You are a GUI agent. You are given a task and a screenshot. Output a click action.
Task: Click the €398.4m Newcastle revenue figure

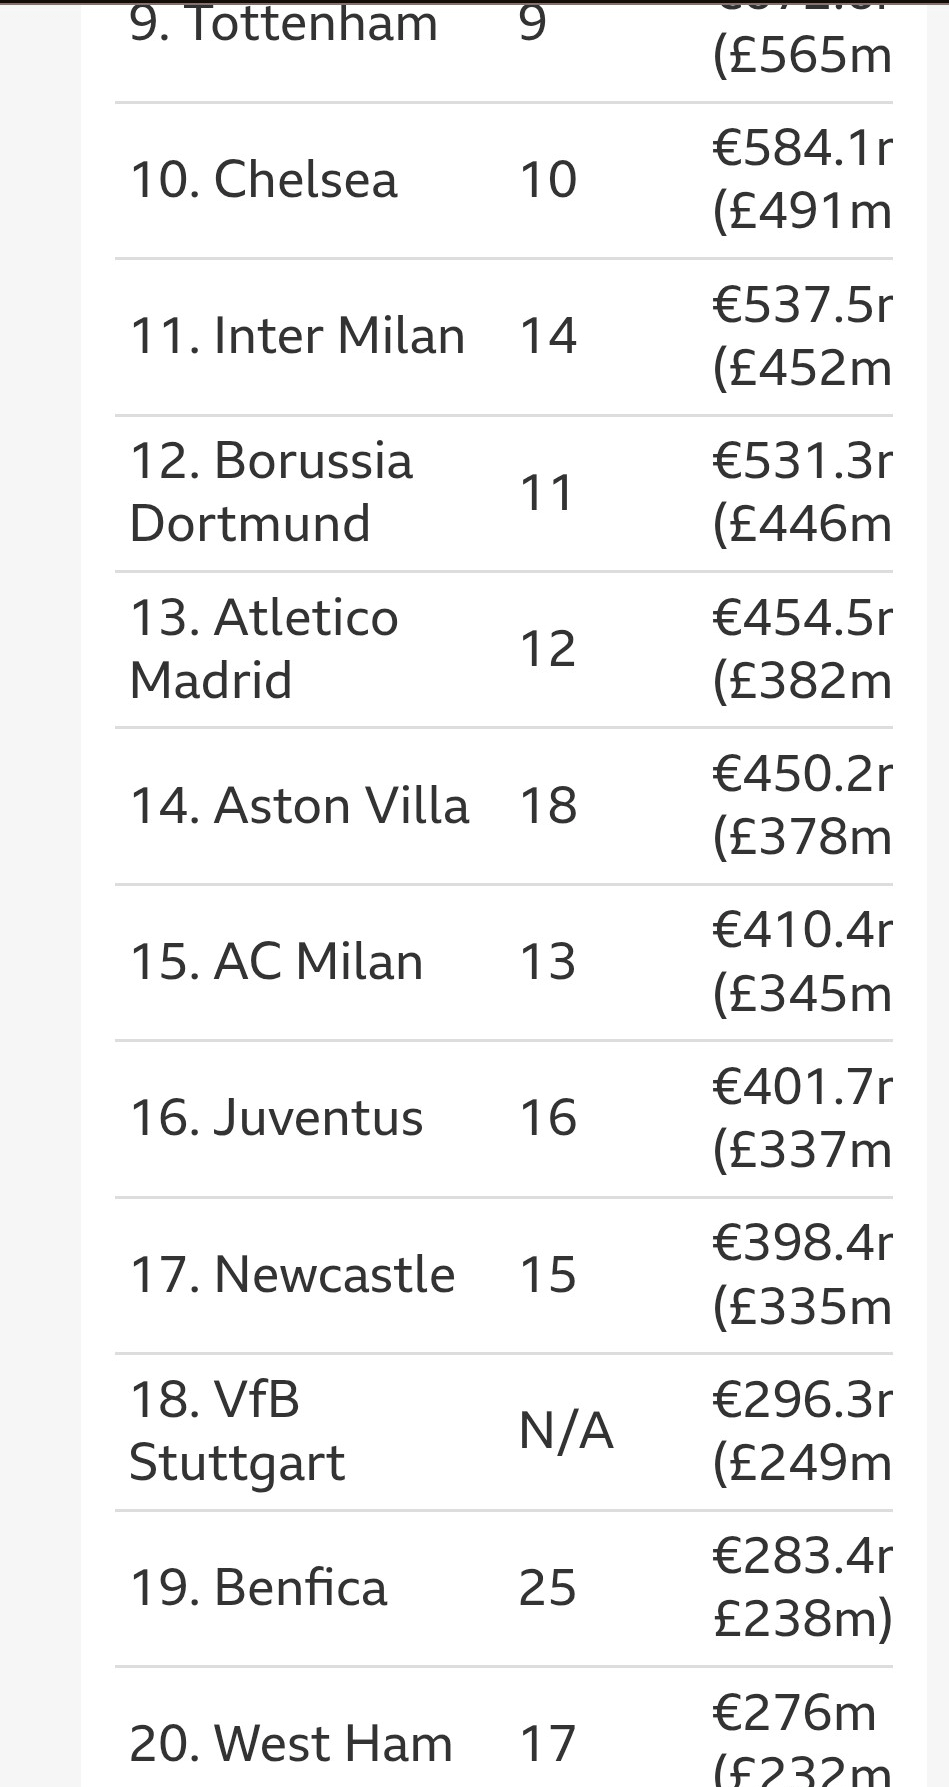pyautogui.click(x=802, y=1244)
